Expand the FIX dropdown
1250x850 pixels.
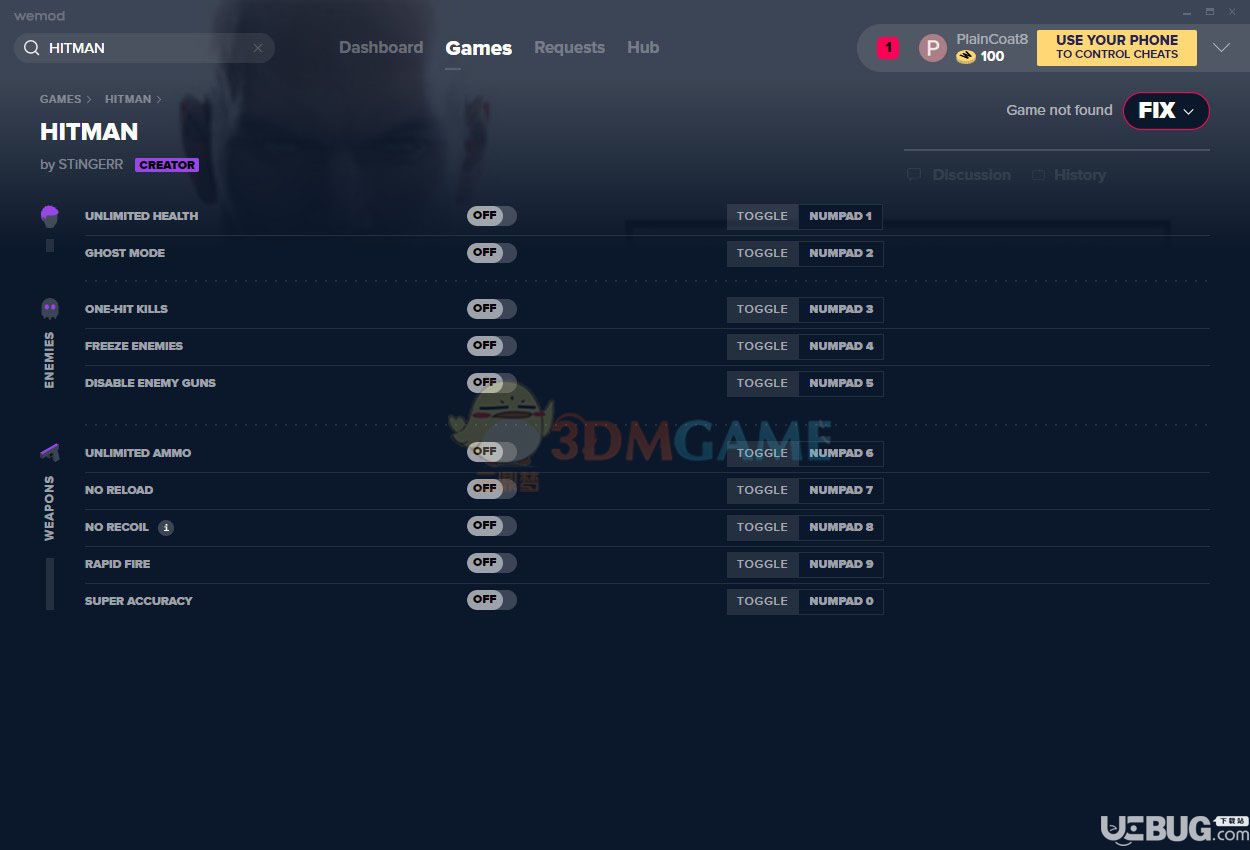(x=1166, y=111)
